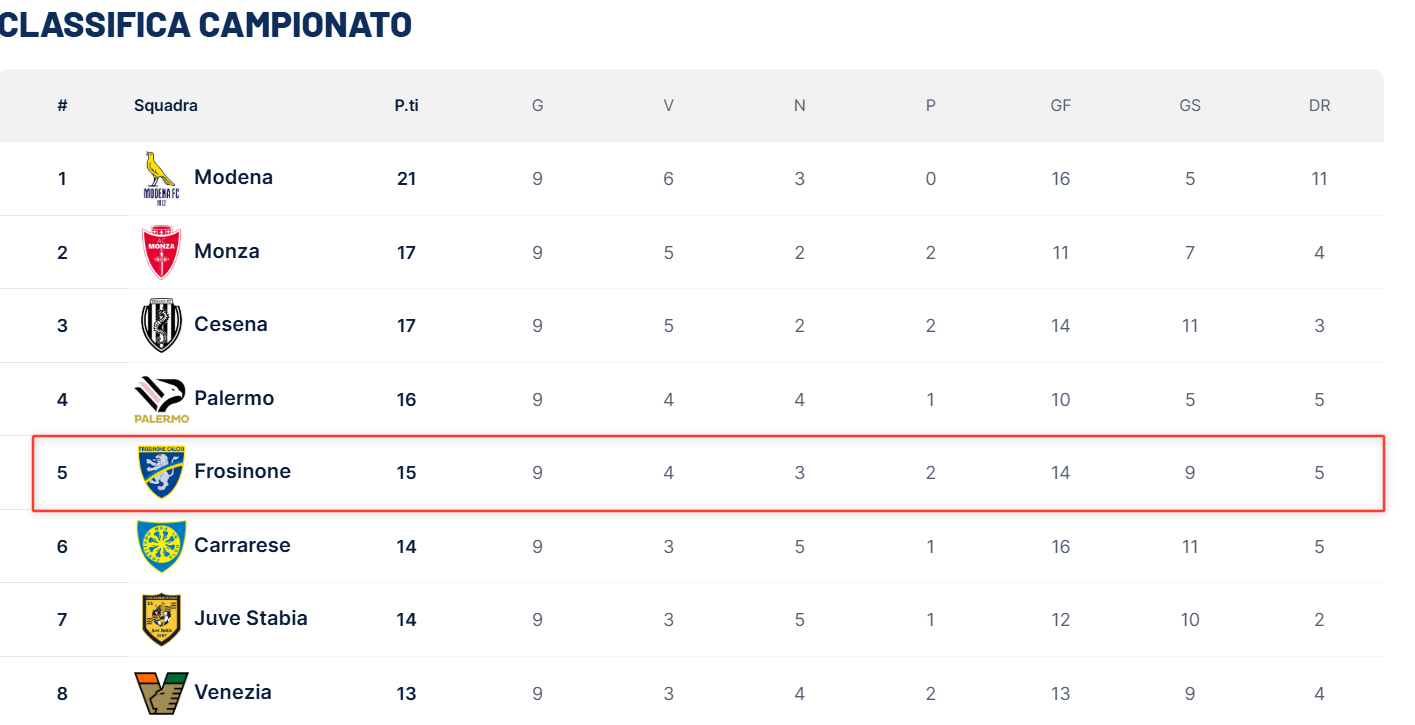Click the Frosinone lion crest
Screen dimensions: 1415x725
(x=160, y=472)
